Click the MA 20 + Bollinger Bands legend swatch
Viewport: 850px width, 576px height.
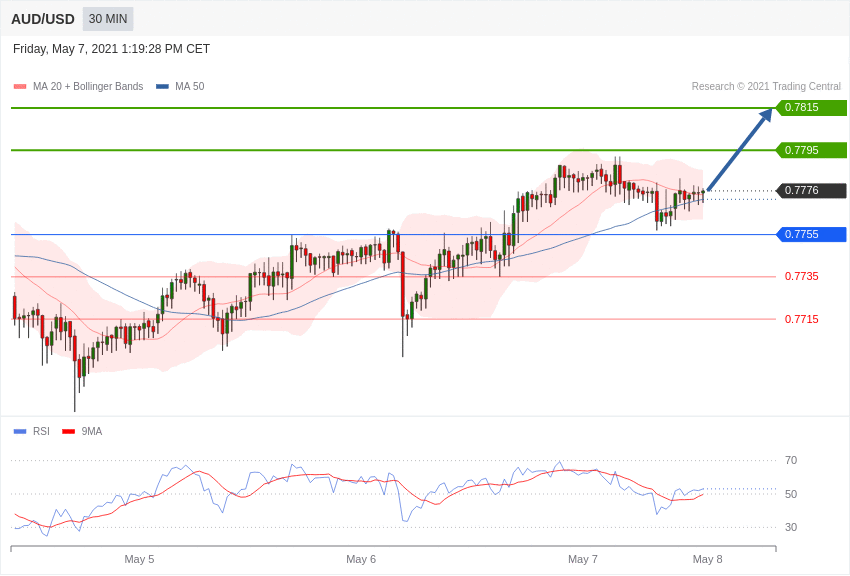20,87
